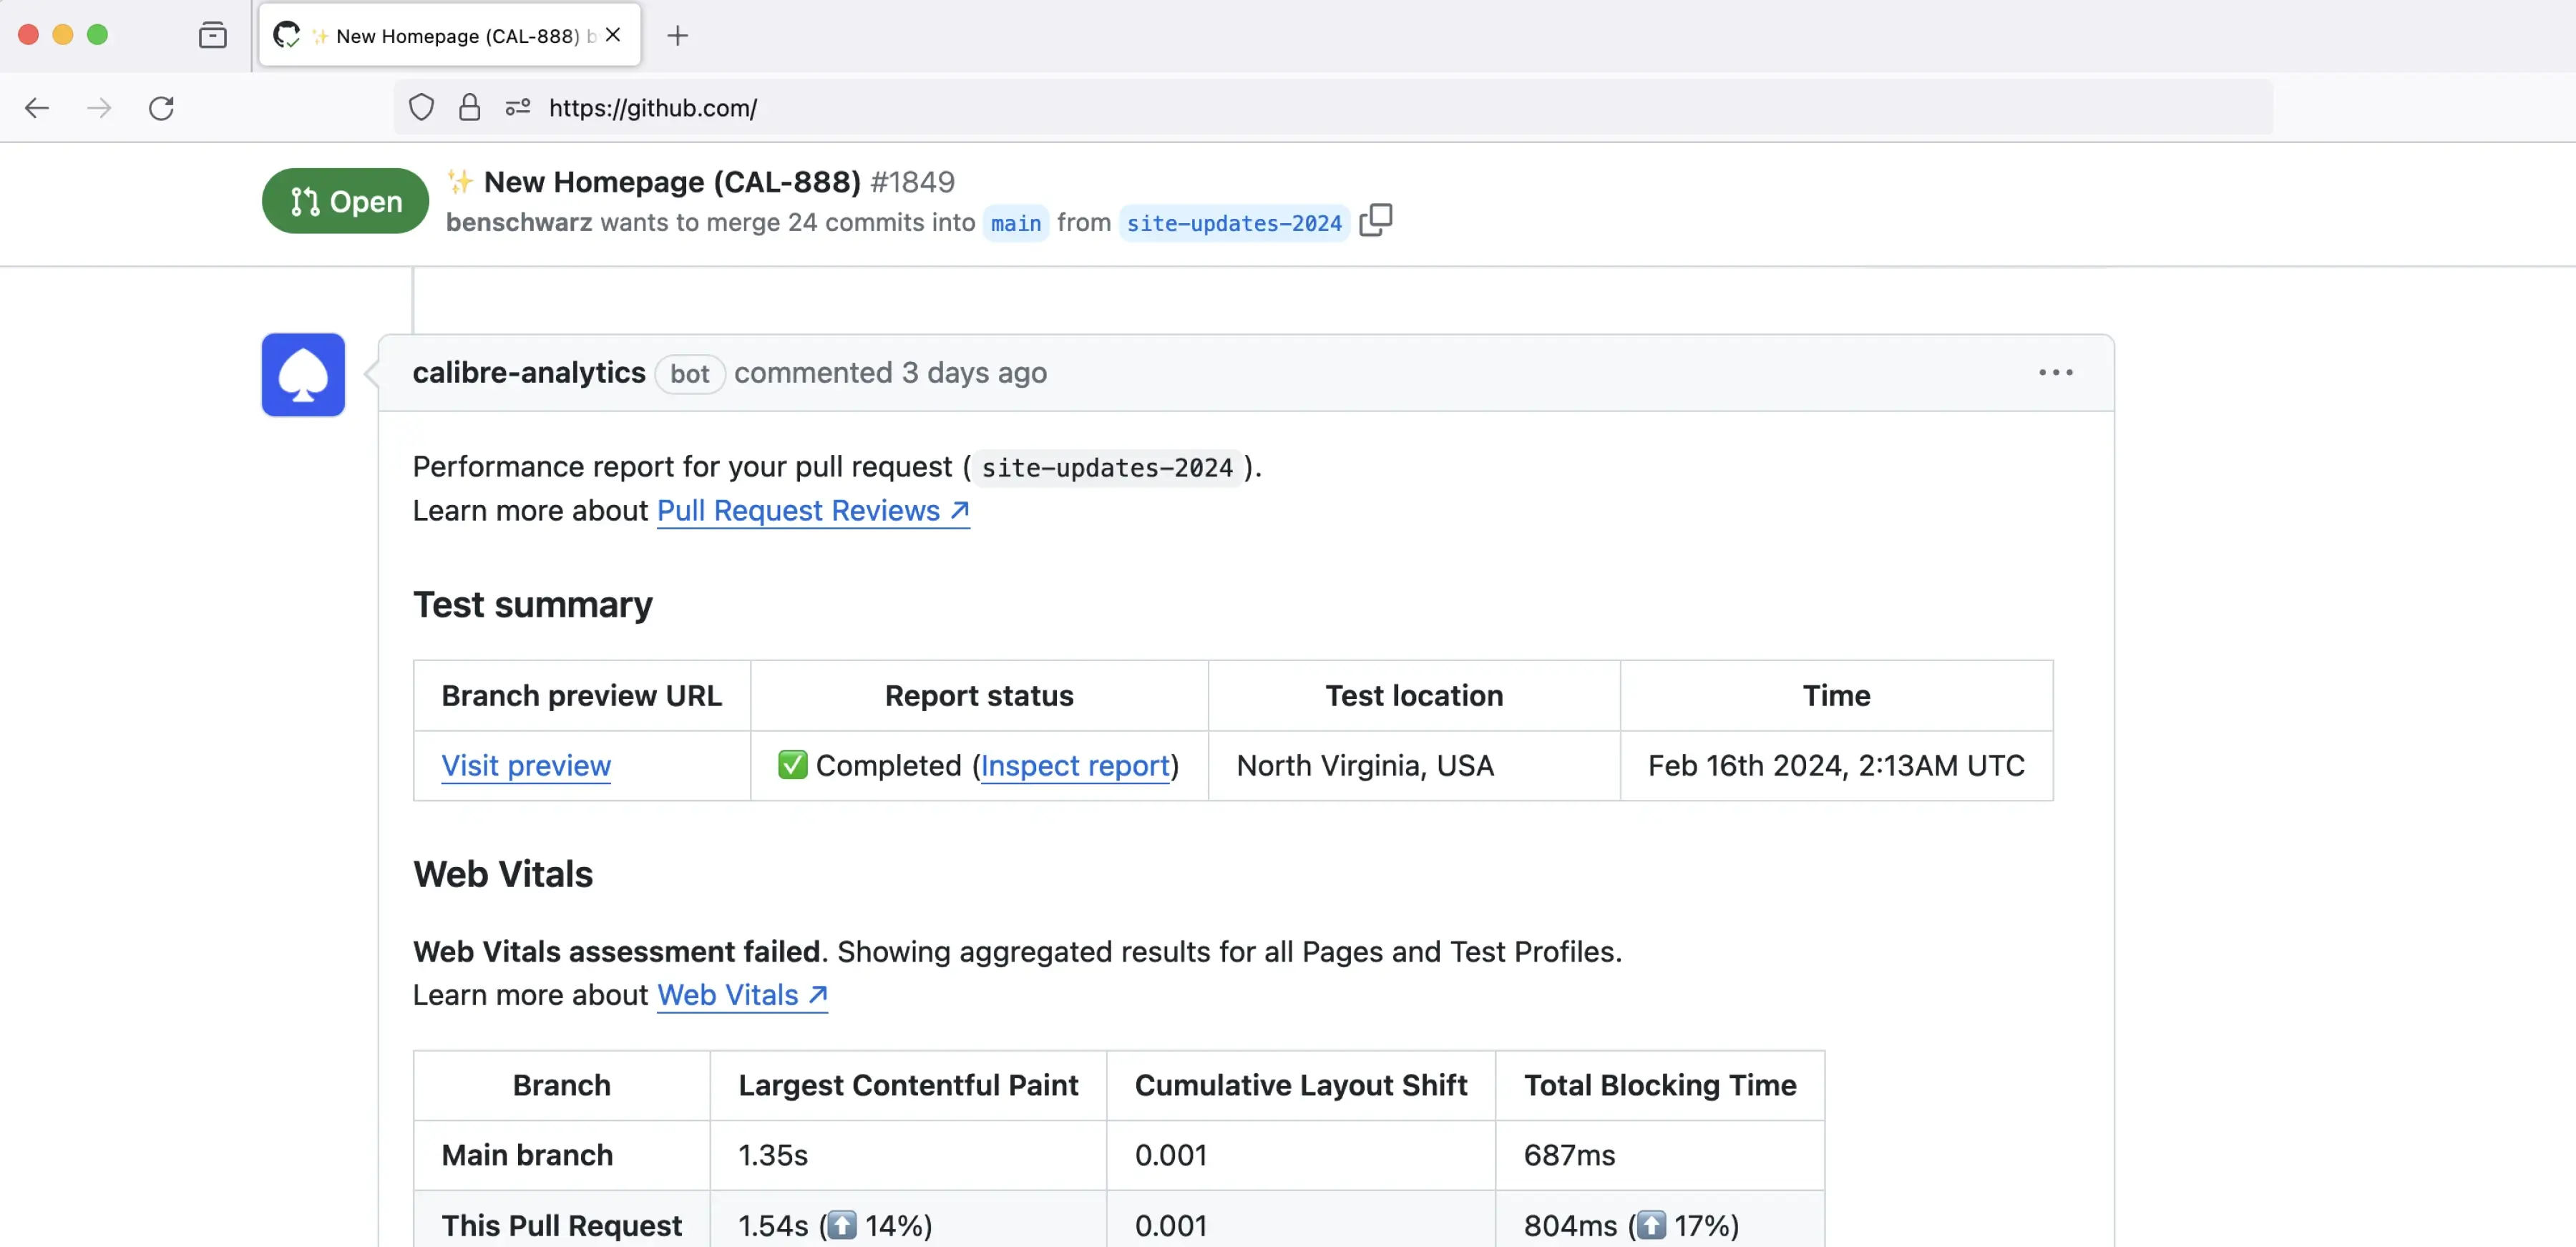Select the New Homepage (CAL-888) tab
2576x1247 pixels.
[x=450, y=36]
